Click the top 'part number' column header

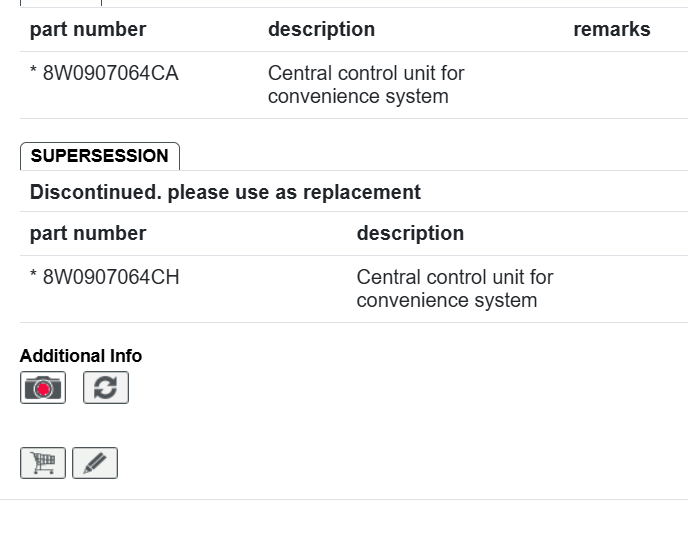pos(88,29)
